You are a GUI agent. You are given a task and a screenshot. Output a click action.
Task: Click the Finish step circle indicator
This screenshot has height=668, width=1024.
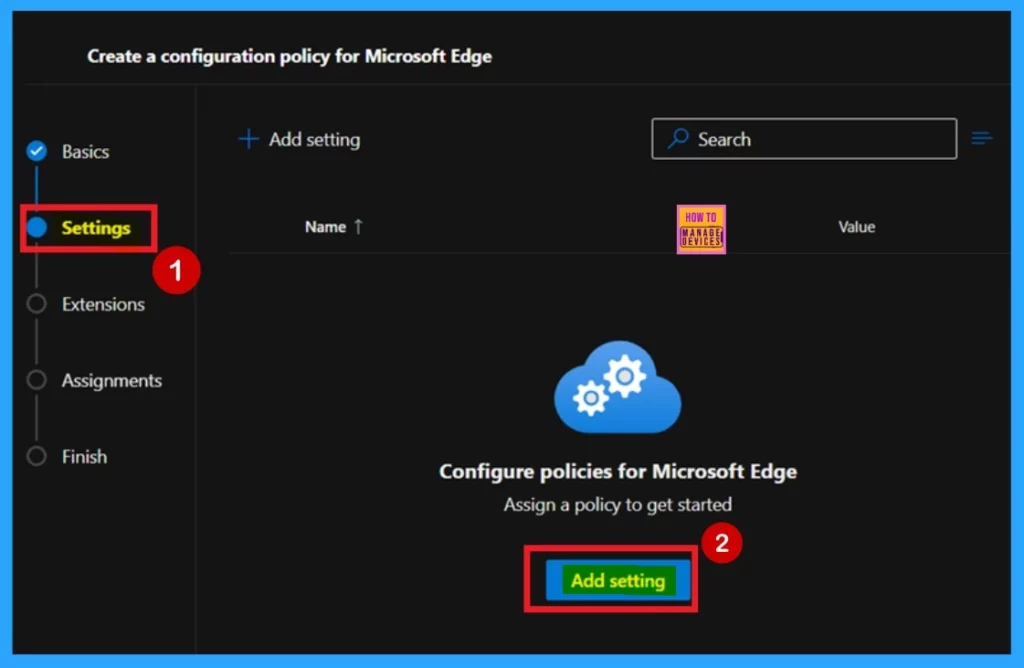(x=37, y=456)
